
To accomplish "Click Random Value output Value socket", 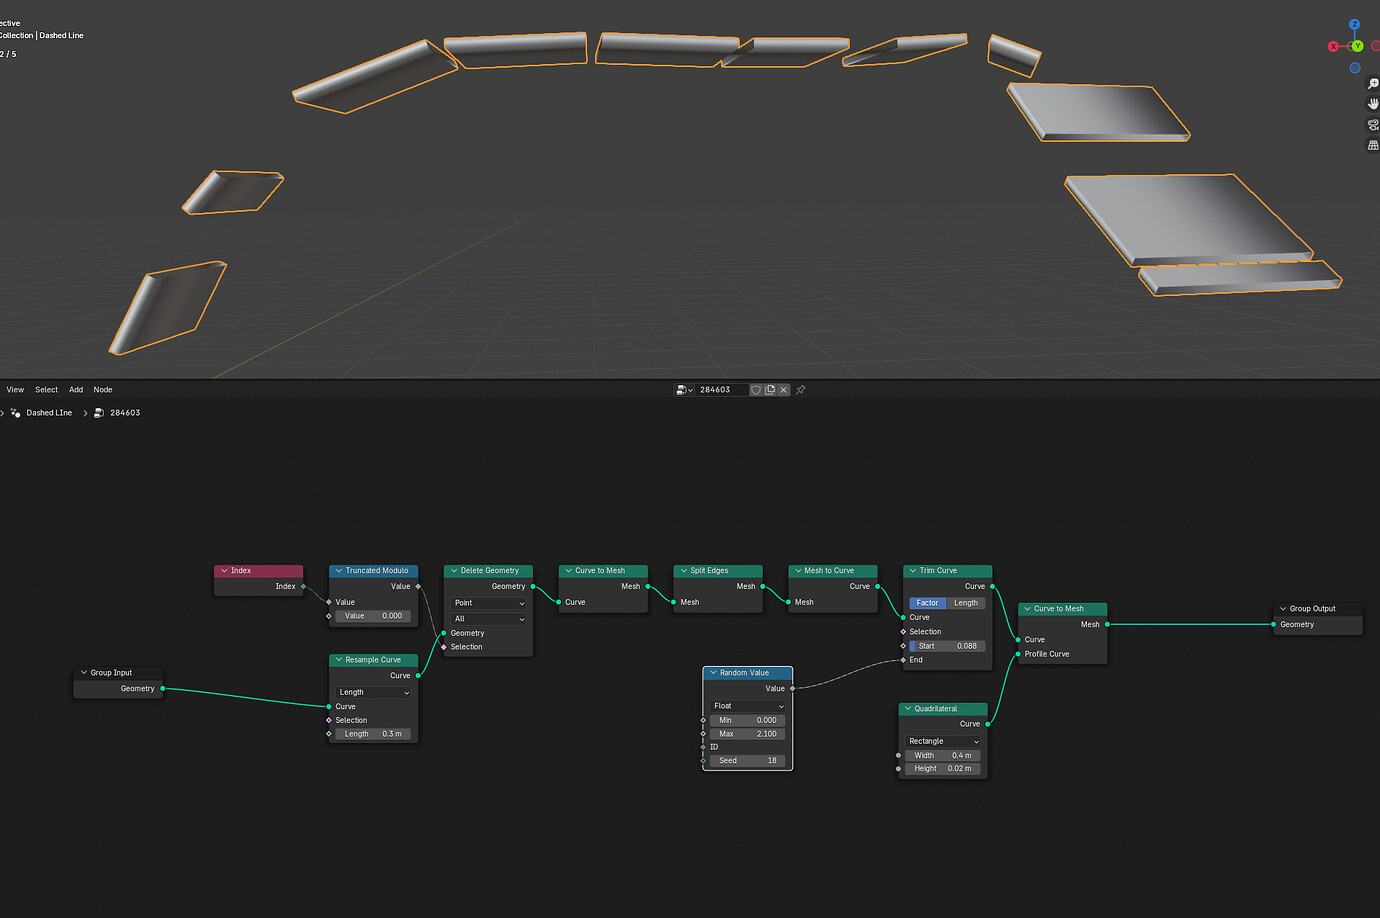I will [792, 689].
